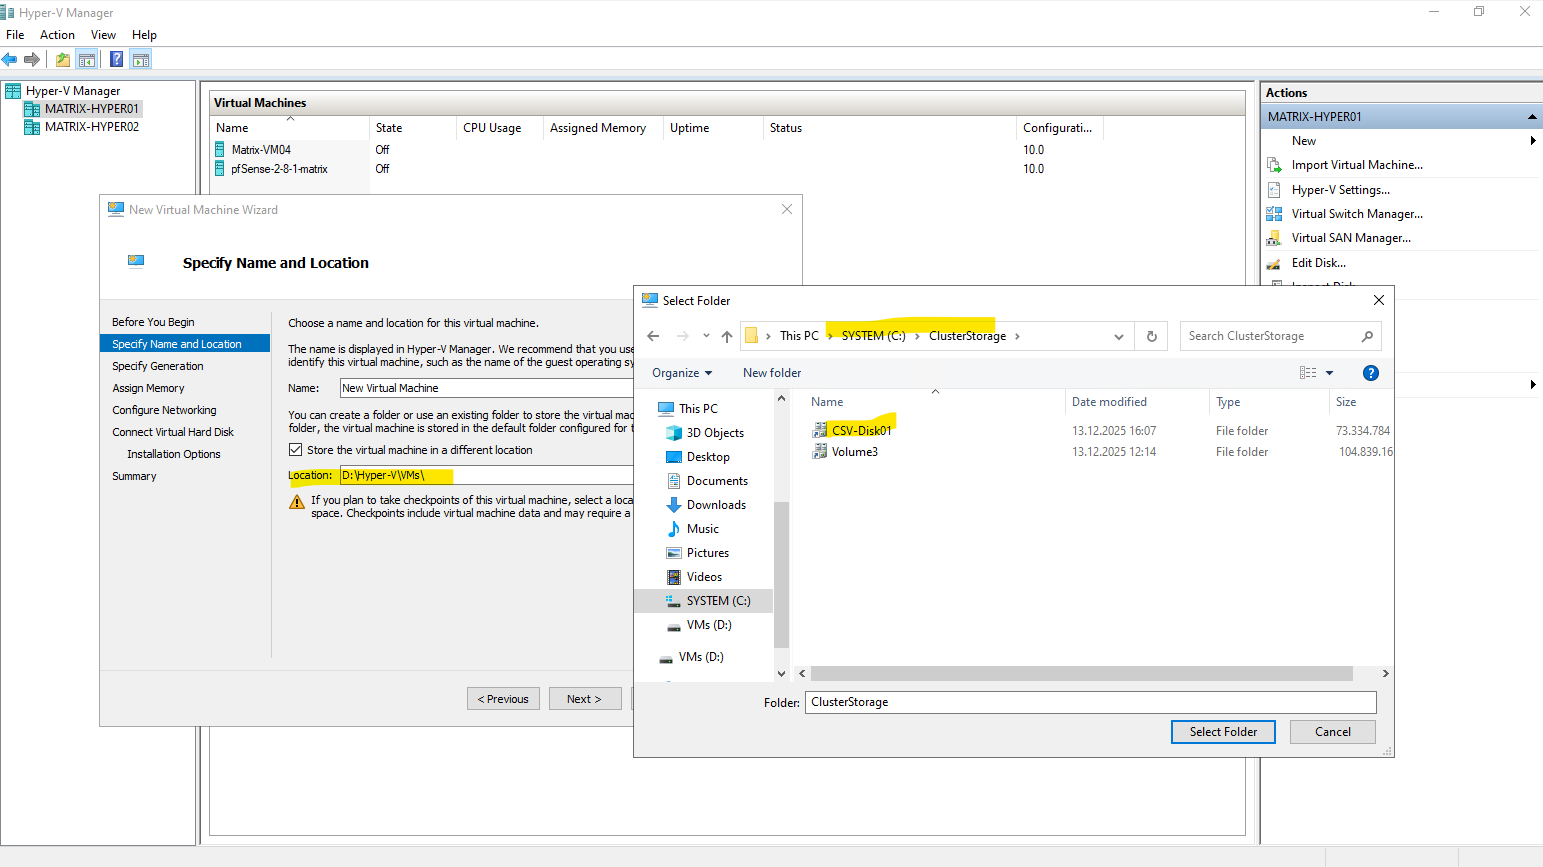This screenshot has width=1543, height=867.
Task: Open the View menu
Action: coord(103,35)
